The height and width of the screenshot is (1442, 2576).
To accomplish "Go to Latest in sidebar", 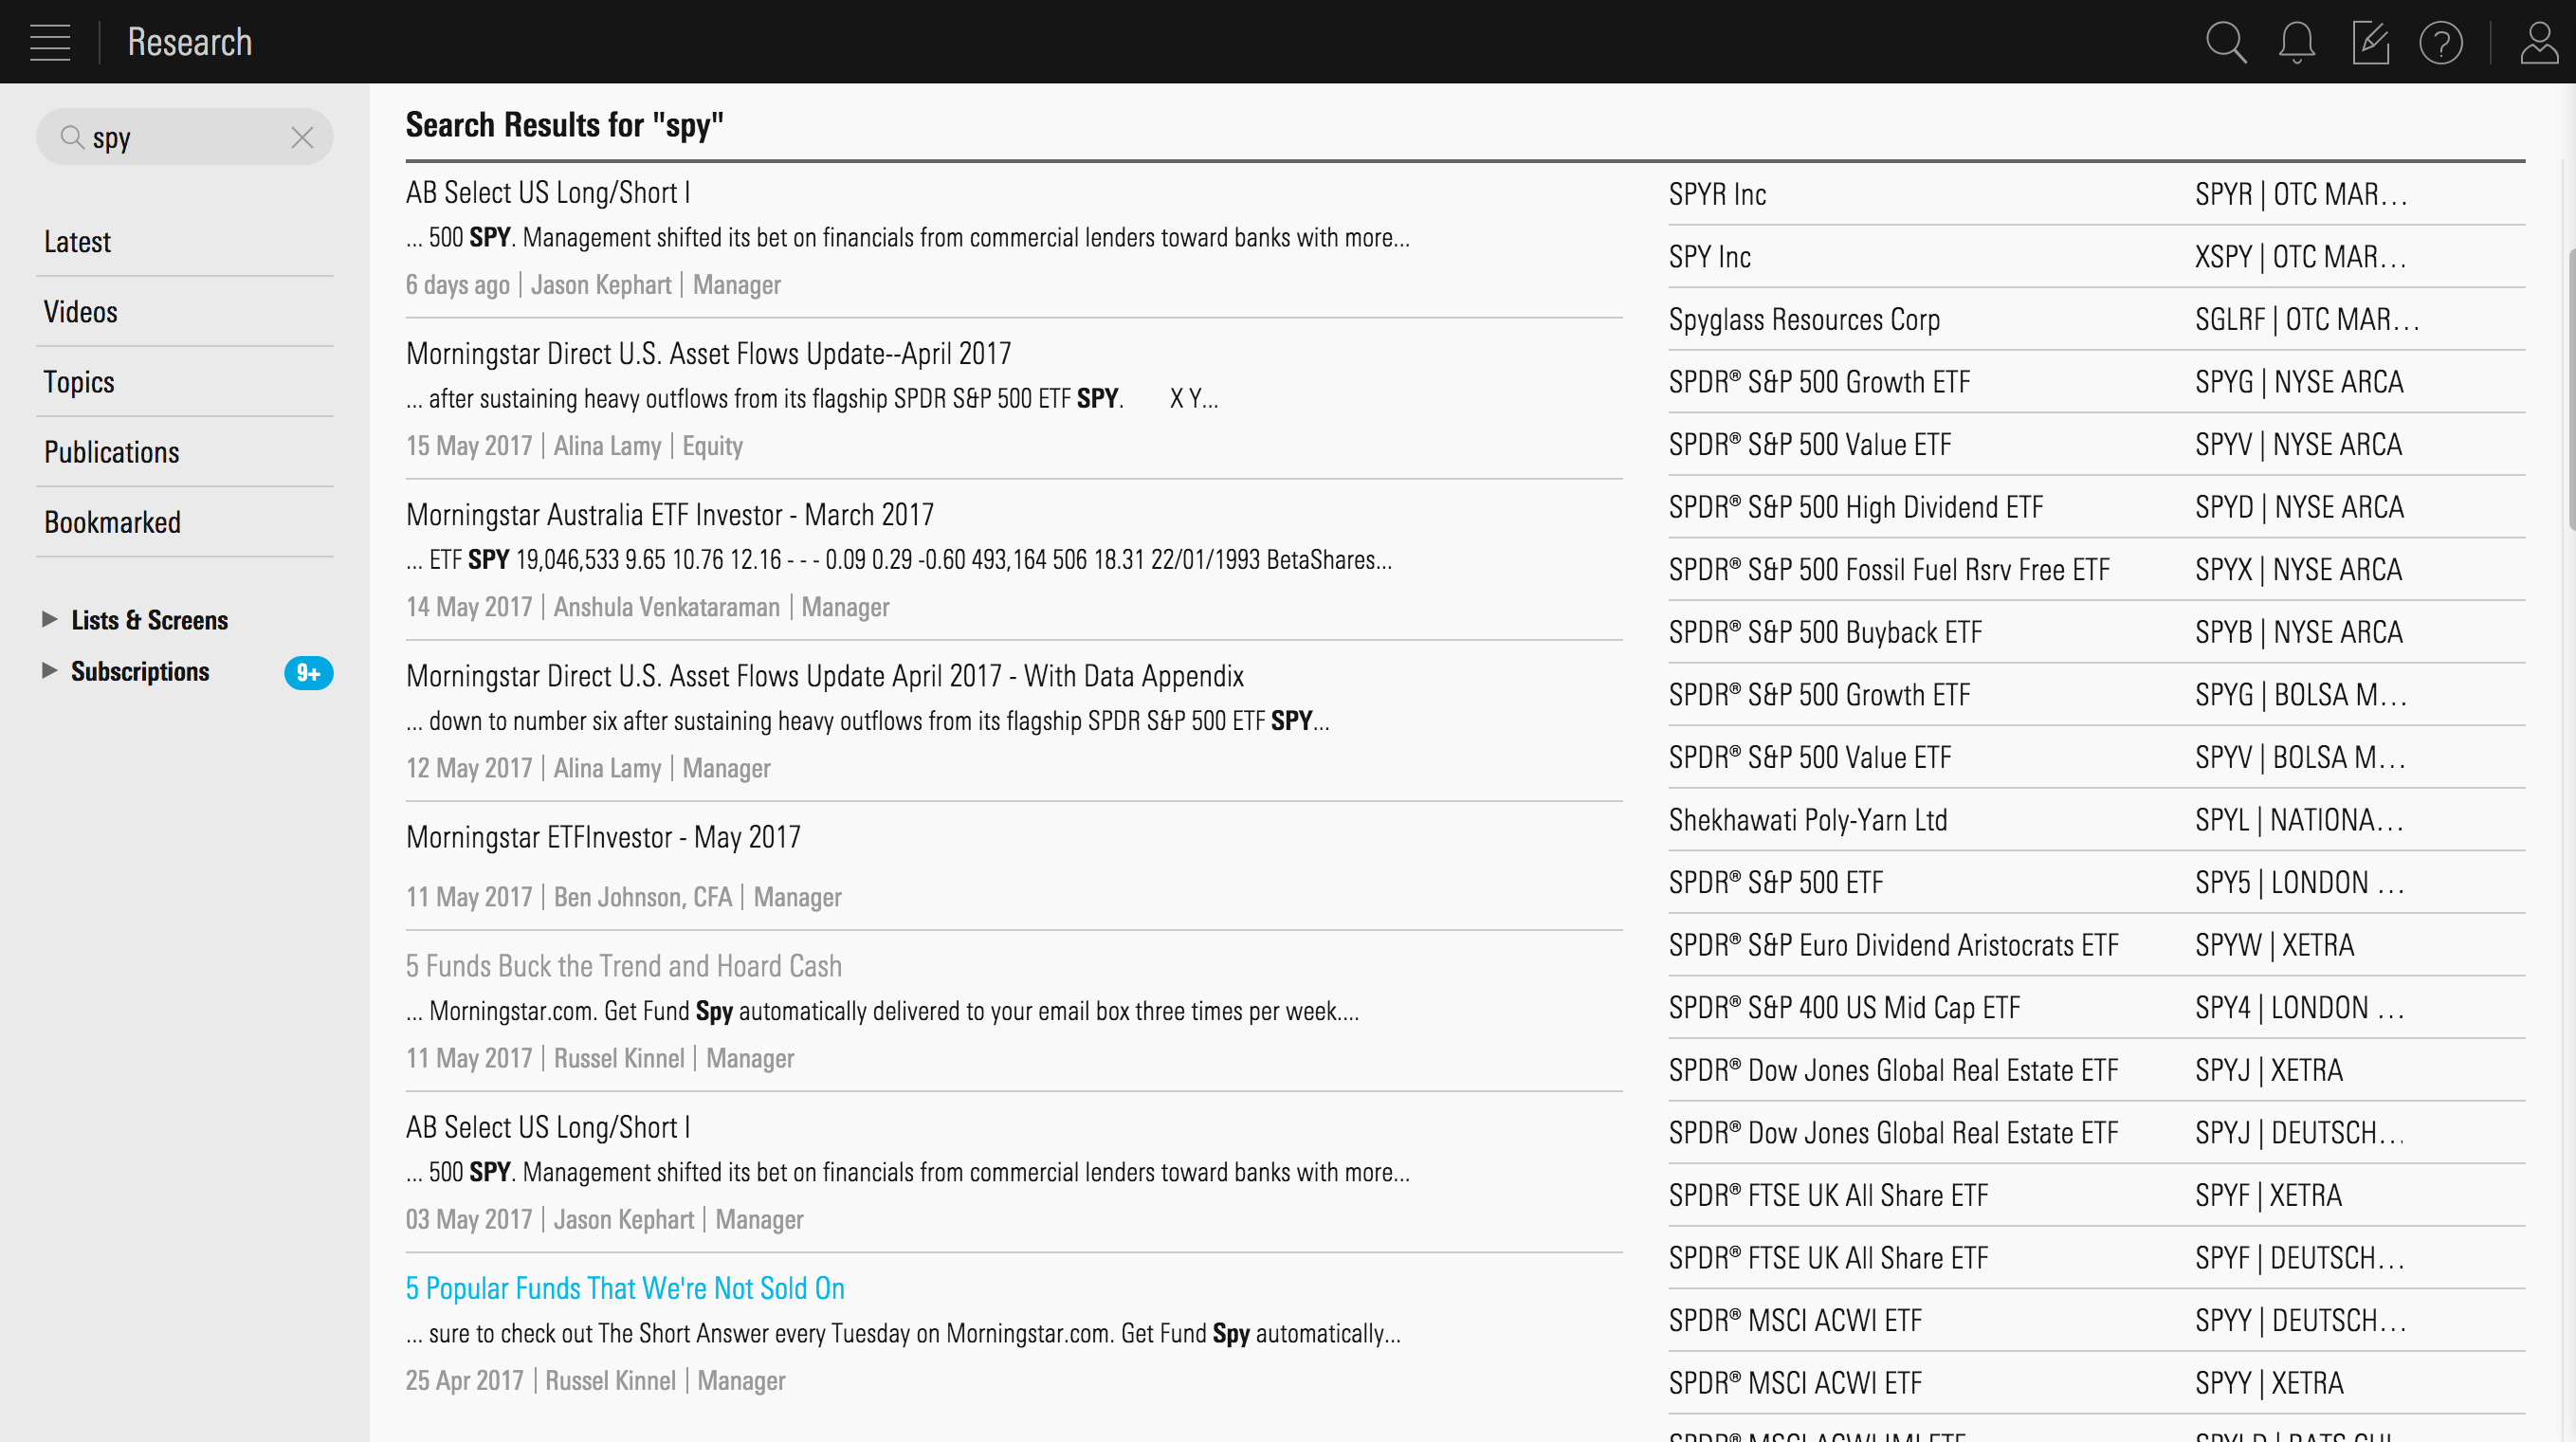I will [185, 242].
